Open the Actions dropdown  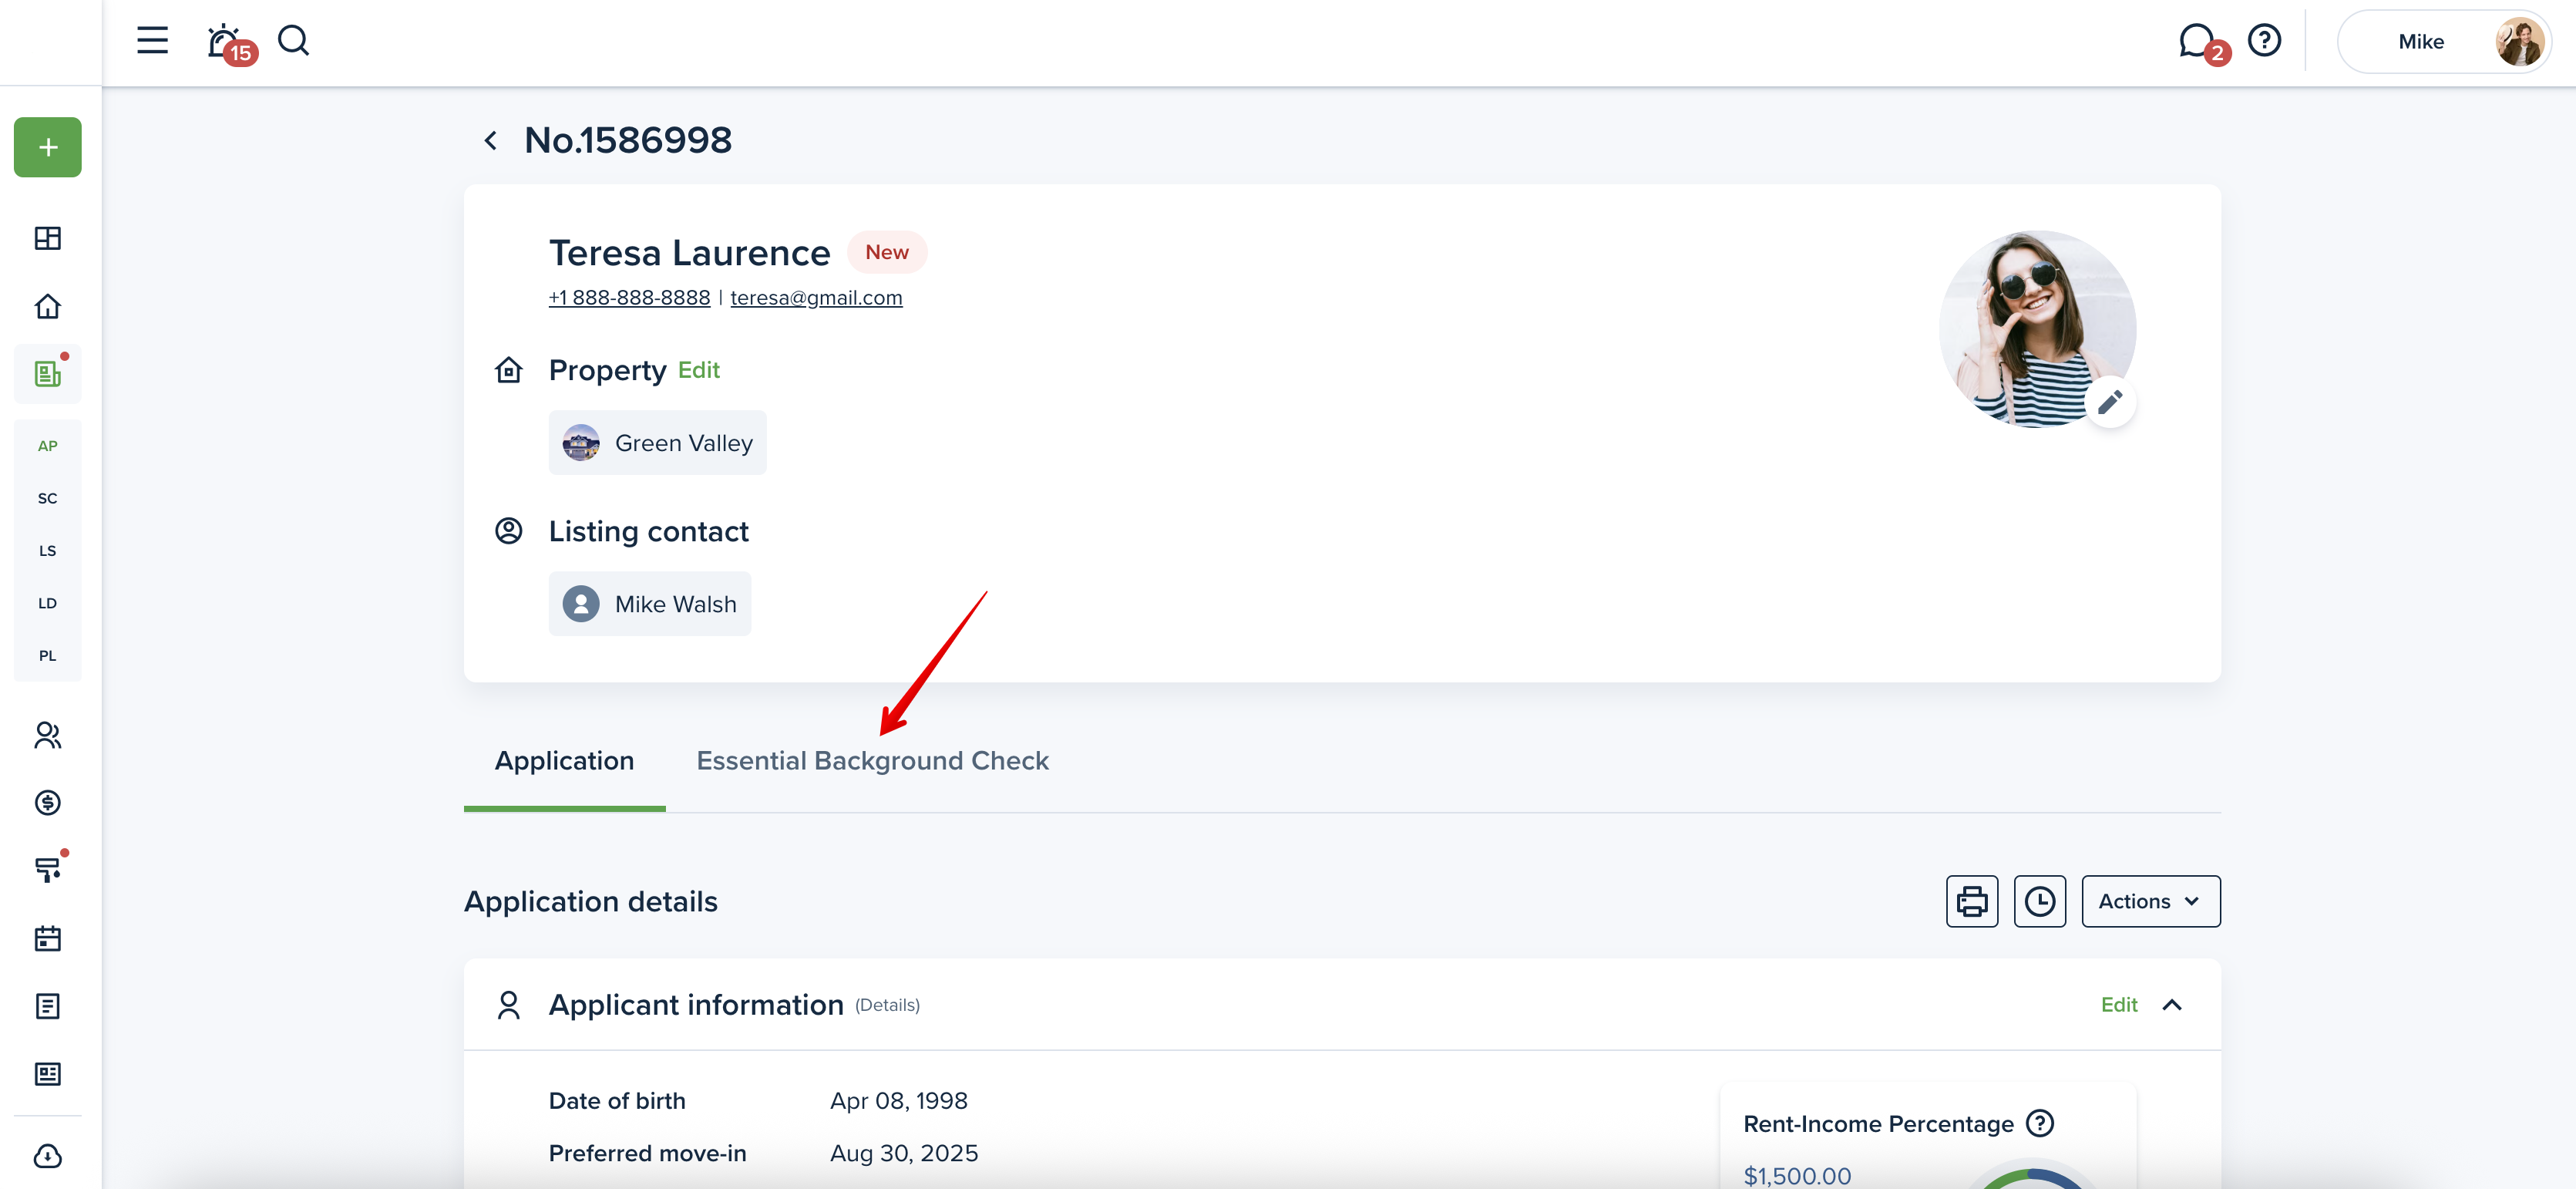pos(2151,902)
